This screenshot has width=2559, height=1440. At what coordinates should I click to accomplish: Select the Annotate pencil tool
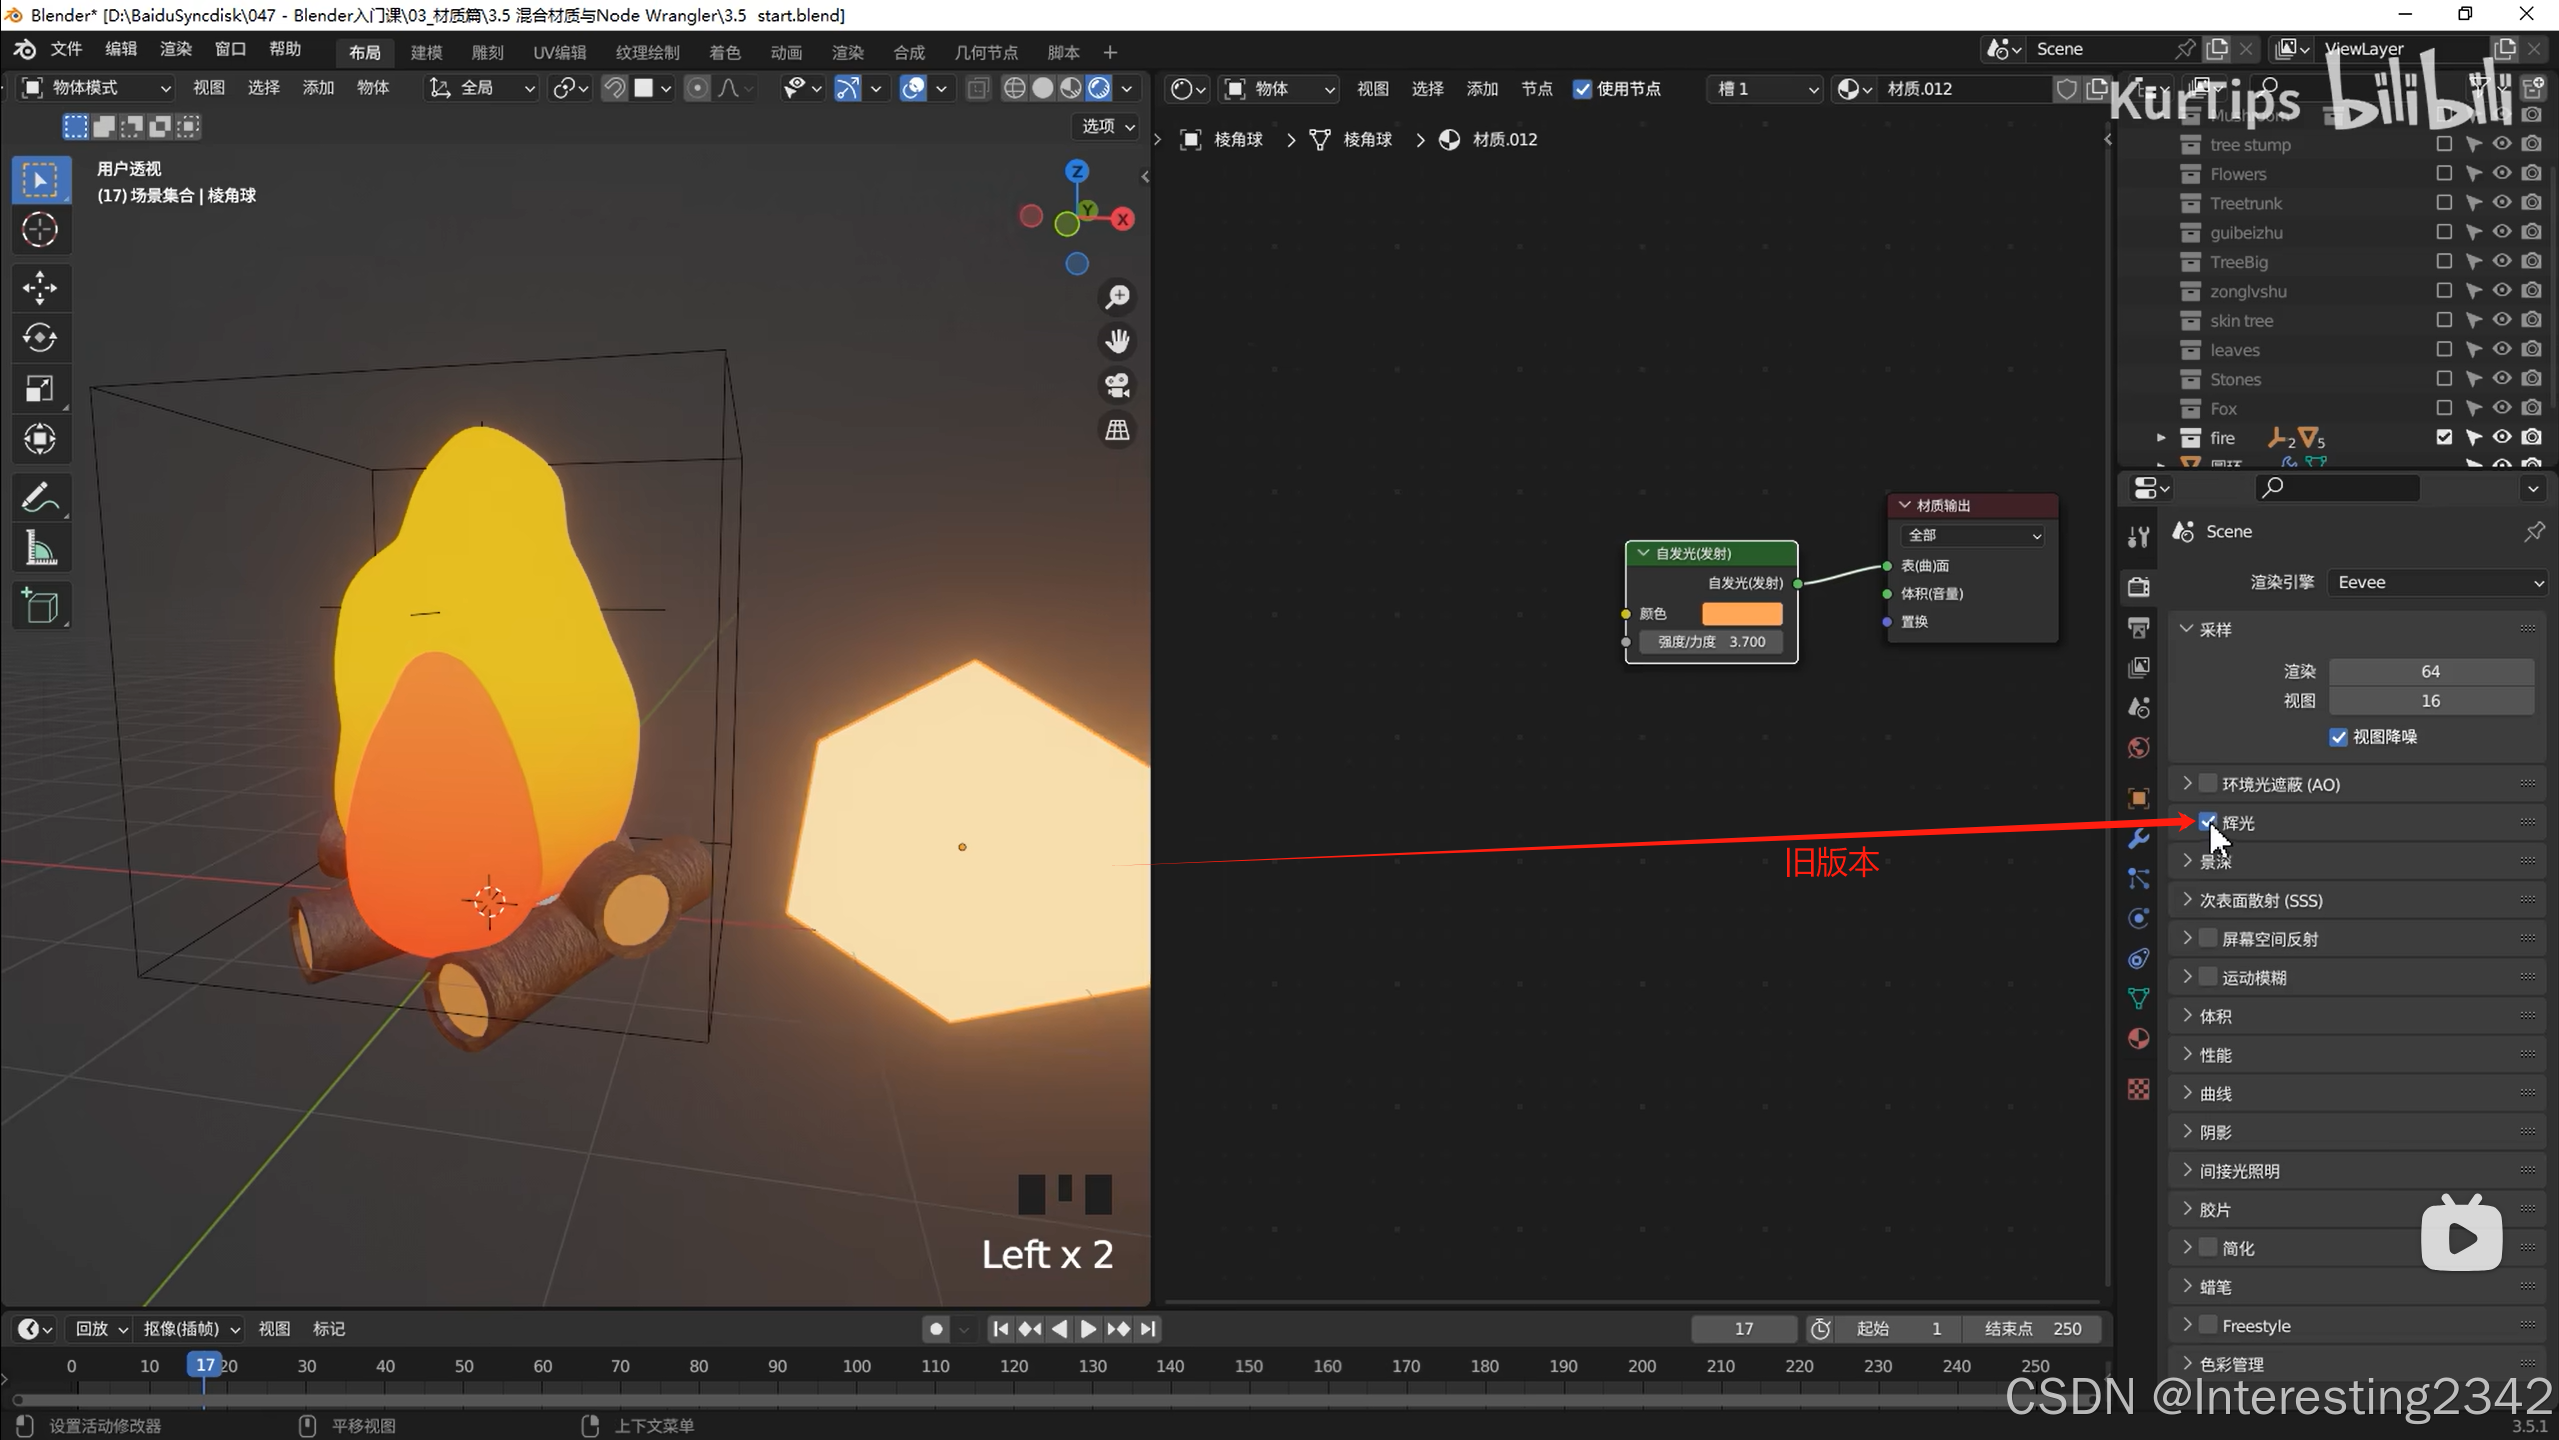[40, 497]
